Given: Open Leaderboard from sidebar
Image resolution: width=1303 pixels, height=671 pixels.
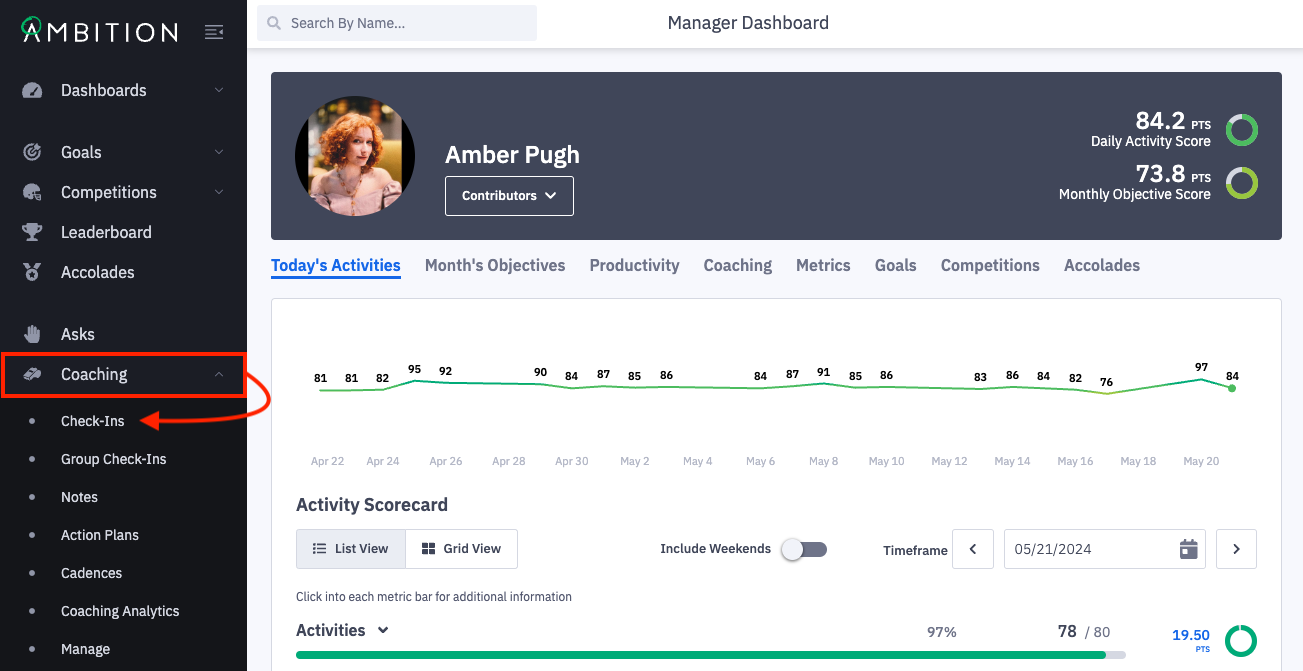Looking at the screenshot, I should (x=106, y=232).
